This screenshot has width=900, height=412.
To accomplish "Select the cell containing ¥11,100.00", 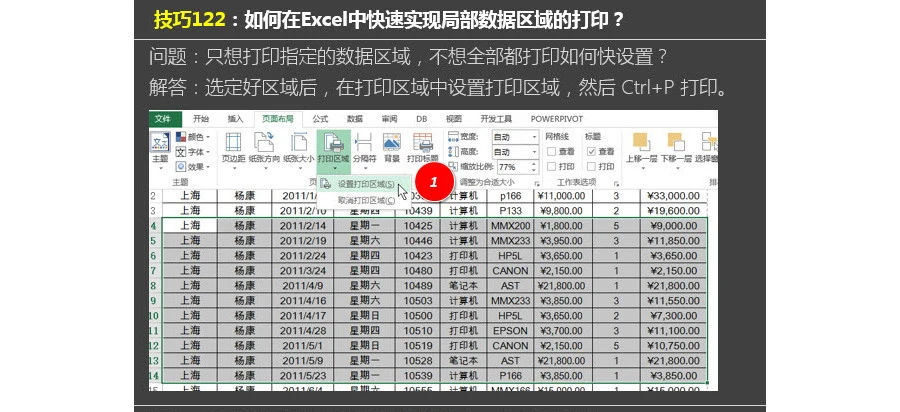I will (x=674, y=331).
